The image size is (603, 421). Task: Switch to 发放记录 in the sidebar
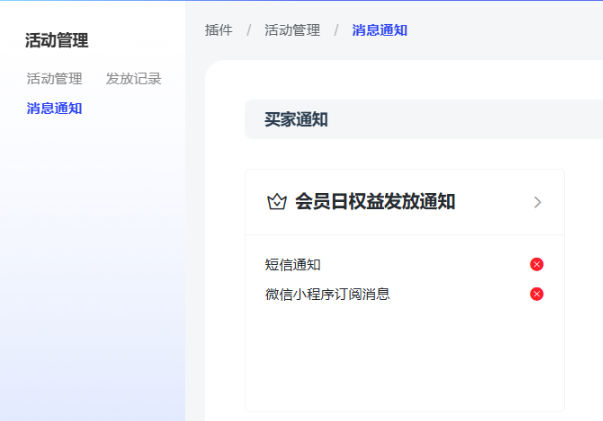[x=133, y=79]
